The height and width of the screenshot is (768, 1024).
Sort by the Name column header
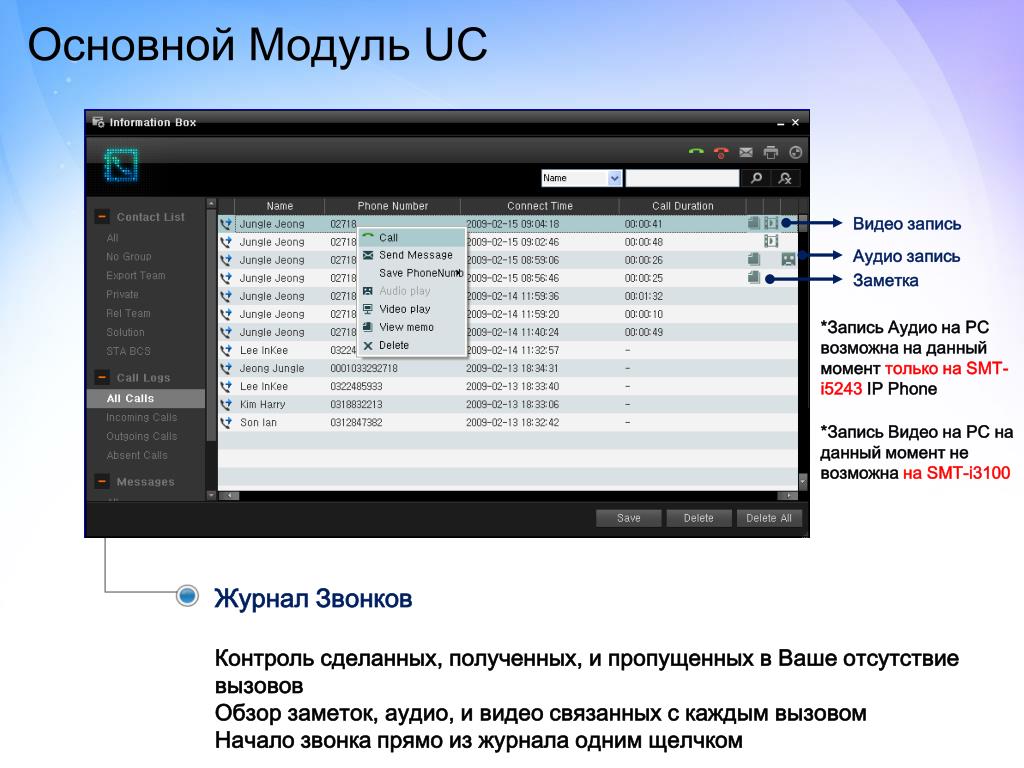pos(280,206)
